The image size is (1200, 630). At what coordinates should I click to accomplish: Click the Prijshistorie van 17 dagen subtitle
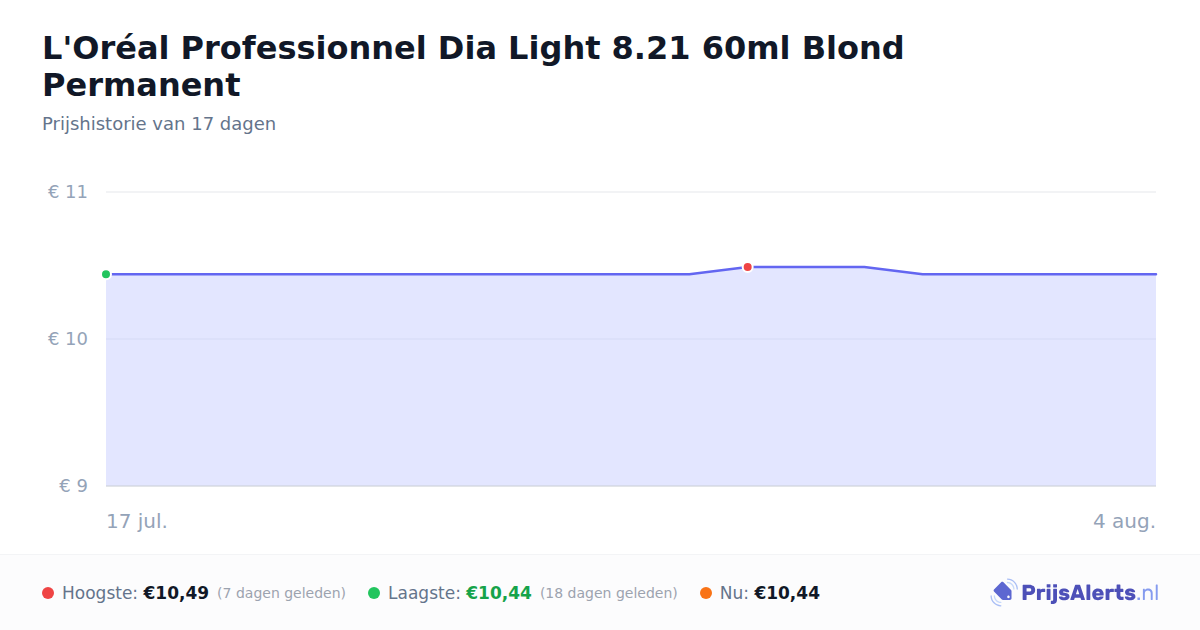tap(159, 124)
